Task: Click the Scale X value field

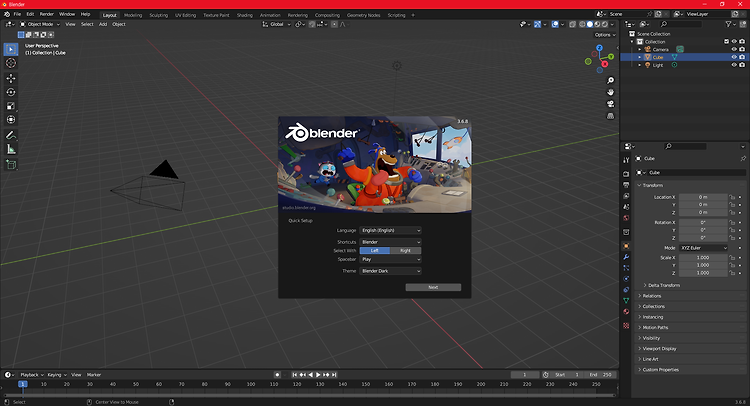Action: [703, 258]
